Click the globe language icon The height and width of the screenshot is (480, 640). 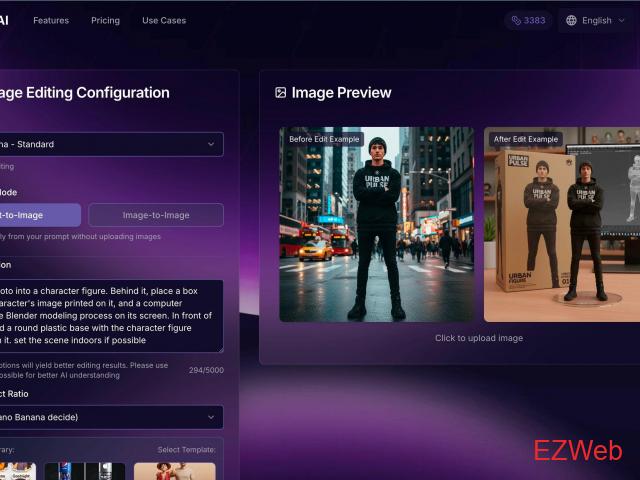[x=571, y=20]
